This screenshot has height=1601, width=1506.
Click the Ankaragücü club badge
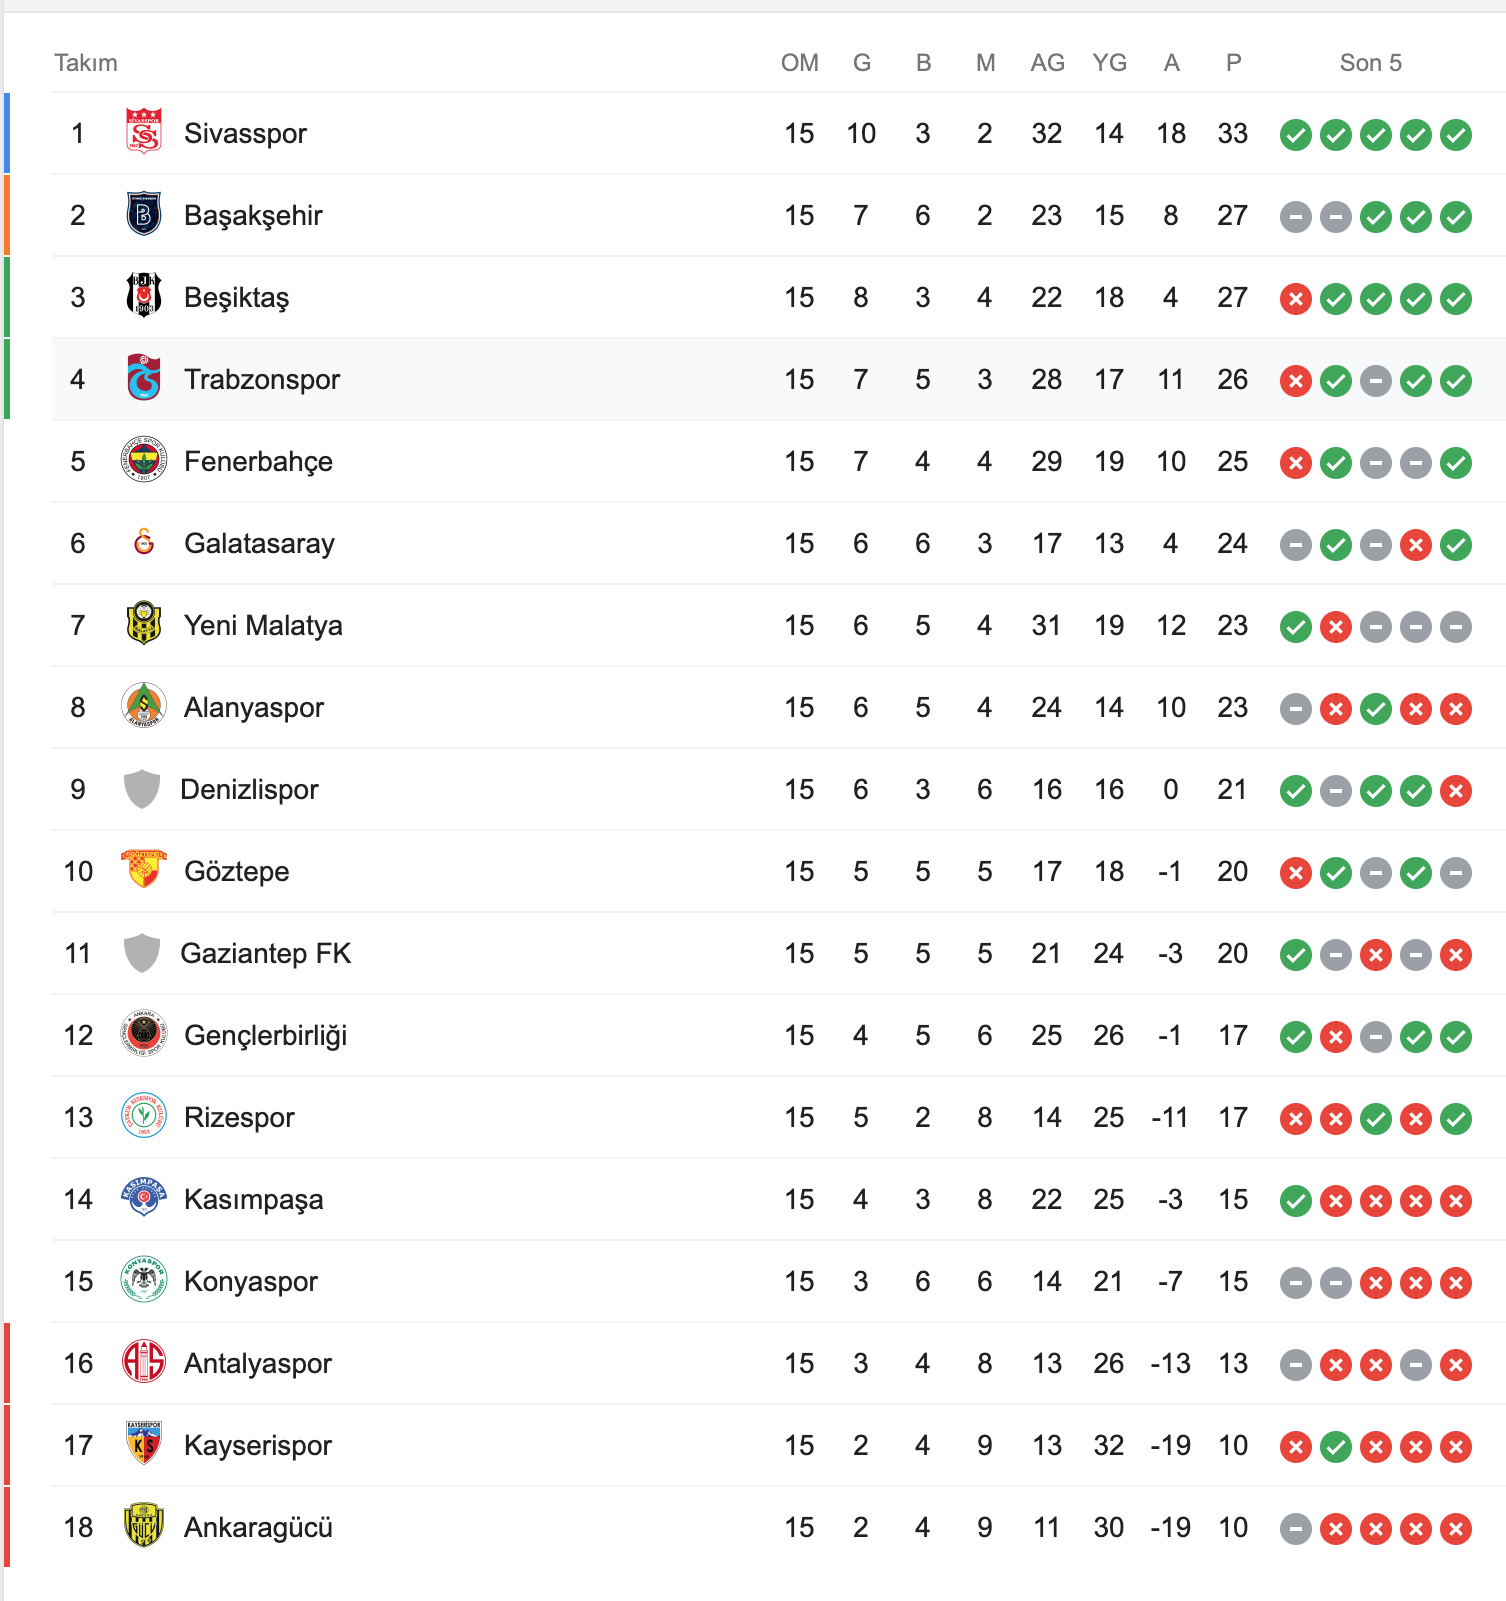pyautogui.click(x=144, y=1527)
